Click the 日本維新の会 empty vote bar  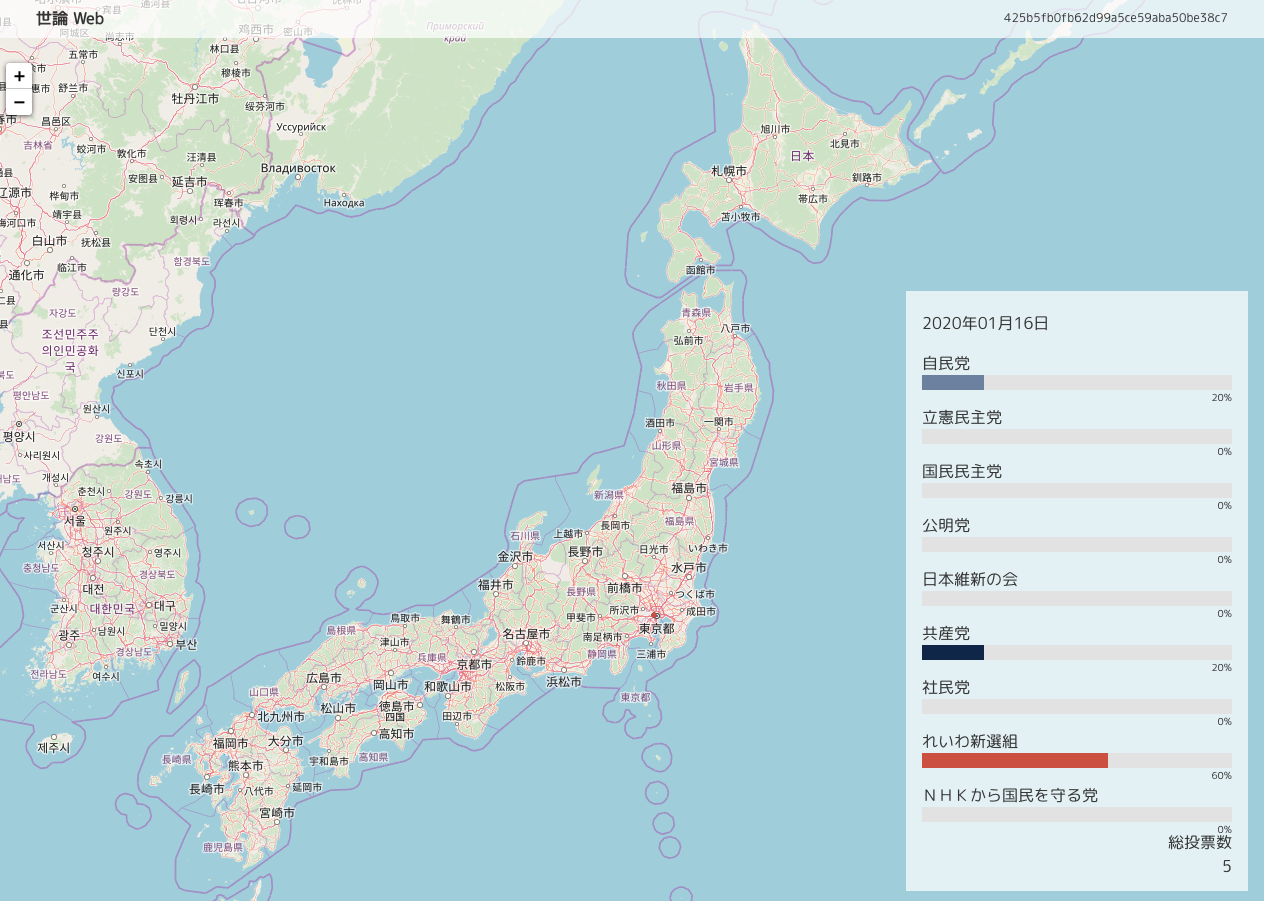pyautogui.click(x=1077, y=598)
